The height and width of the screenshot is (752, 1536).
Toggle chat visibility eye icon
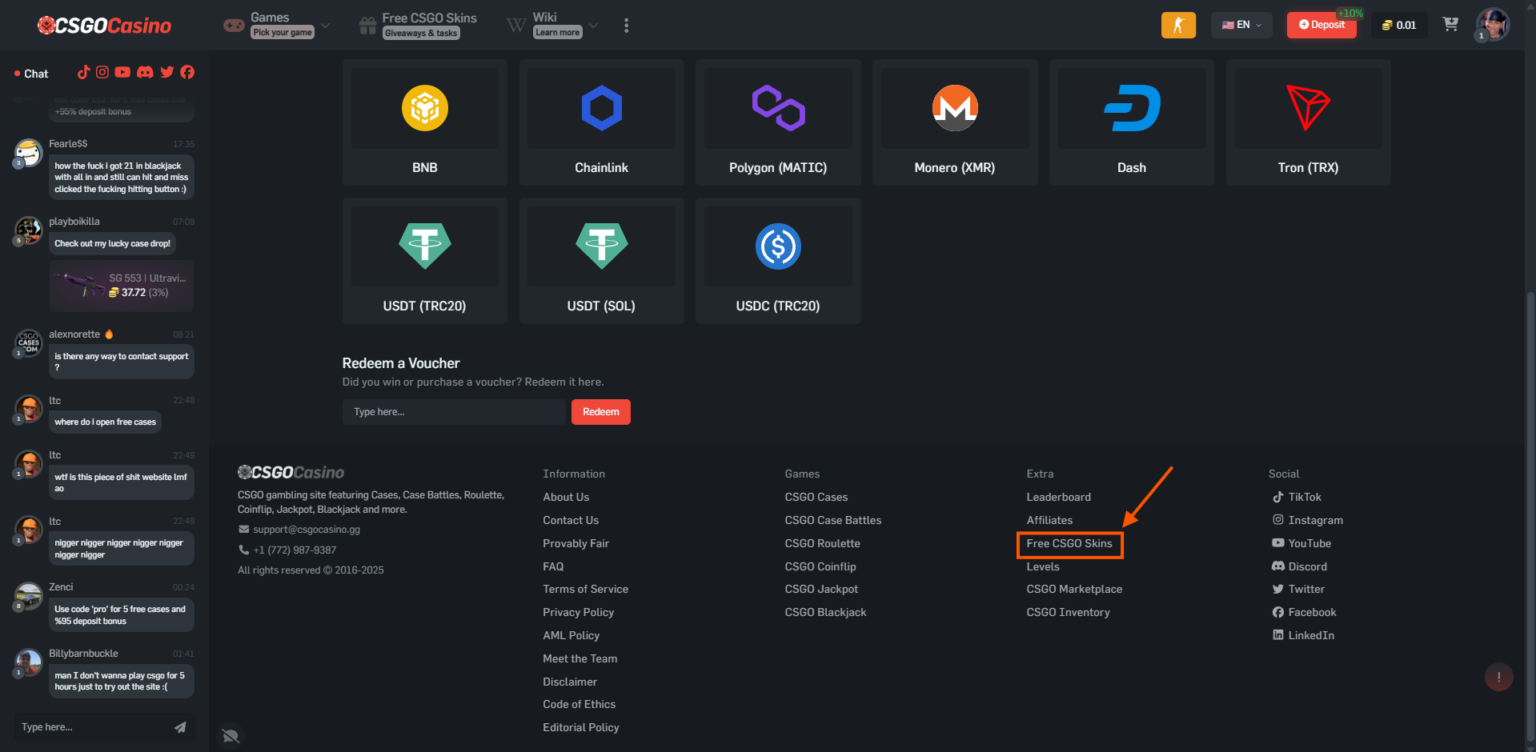tap(231, 735)
